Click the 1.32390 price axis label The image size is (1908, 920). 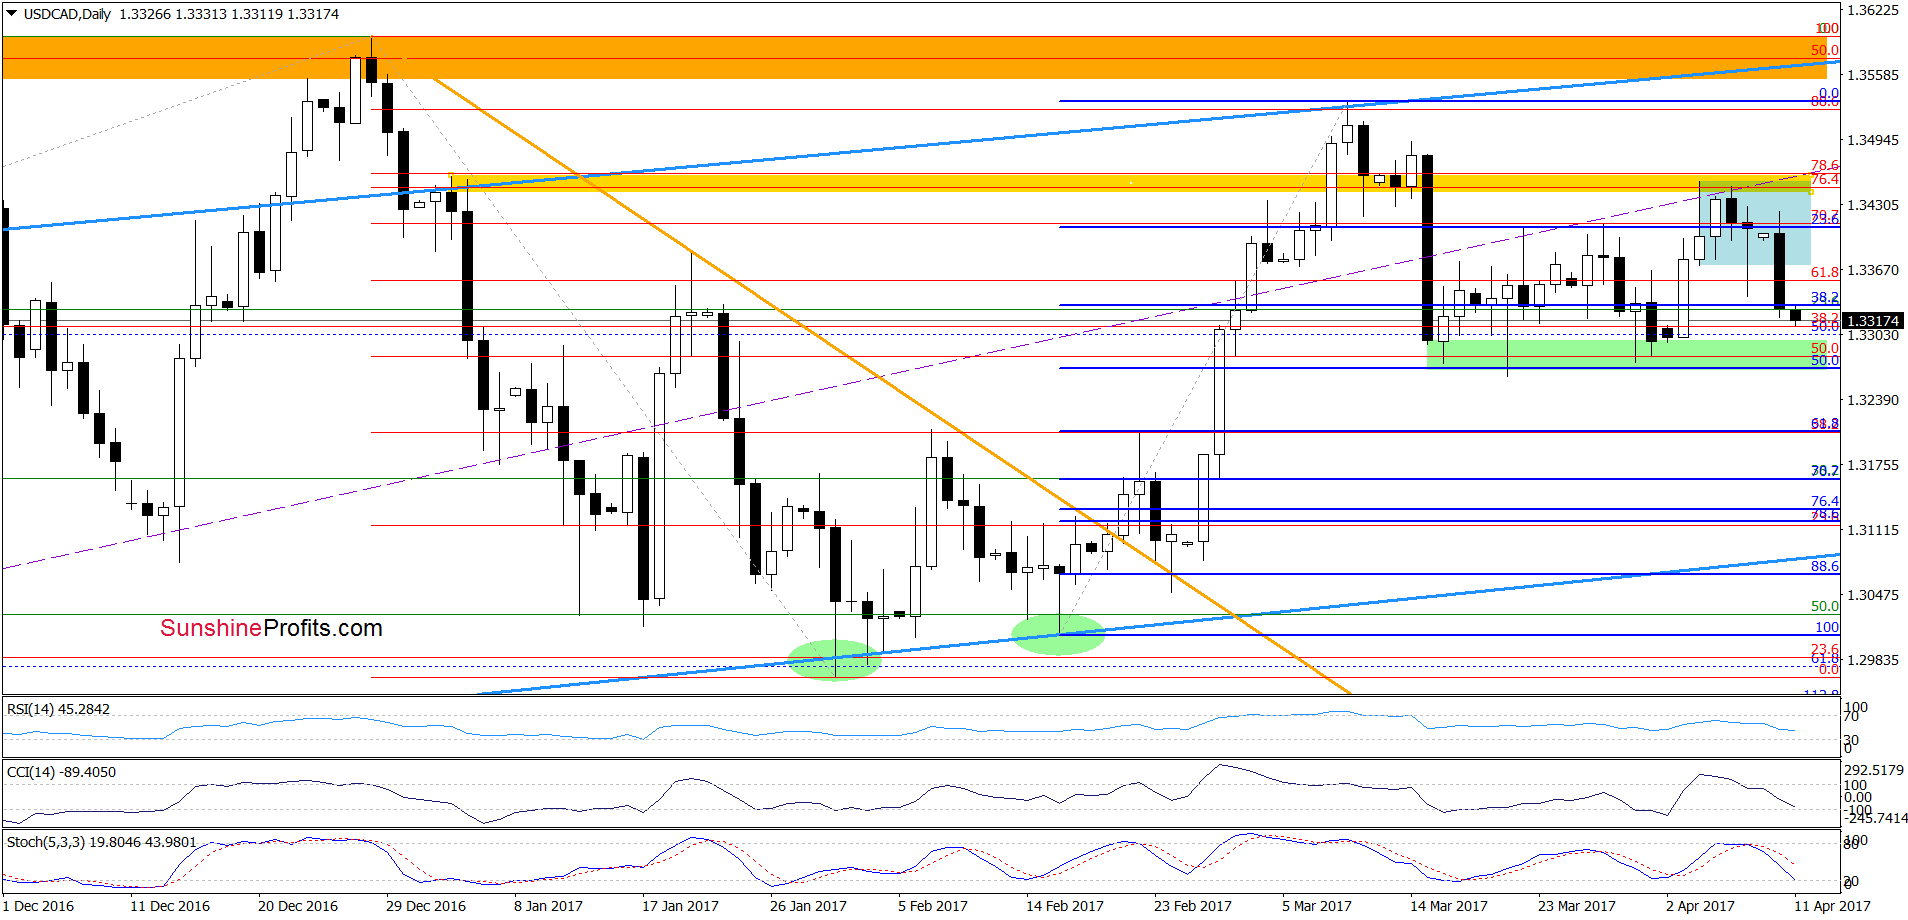1872,400
